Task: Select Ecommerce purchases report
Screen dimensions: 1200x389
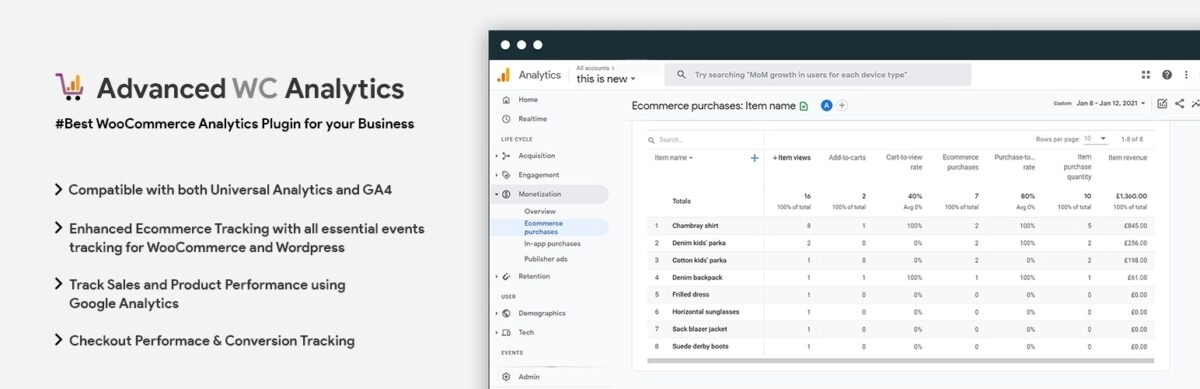Action: coord(543,228)
